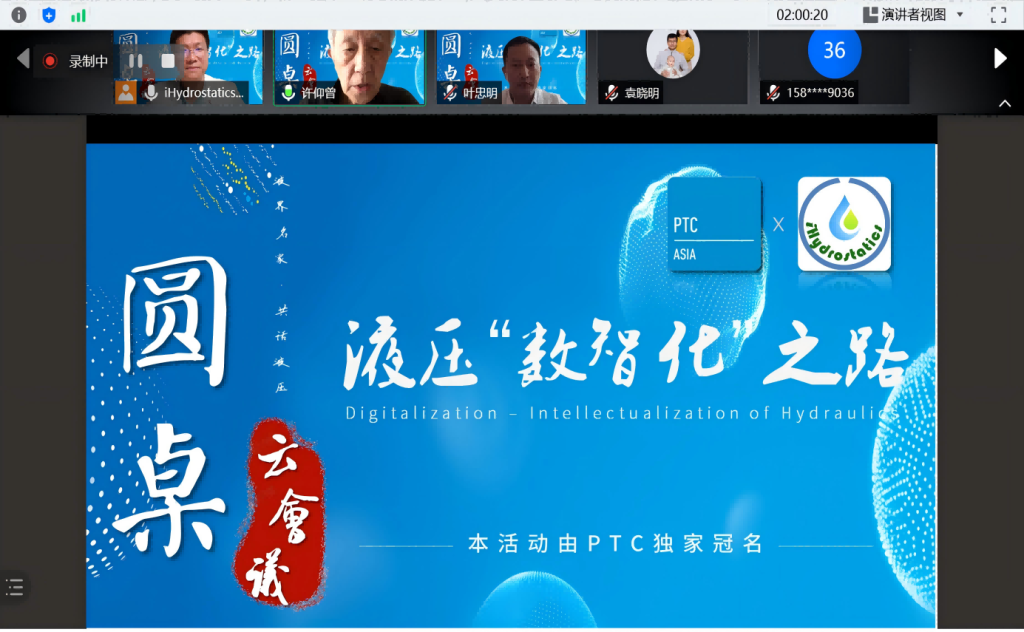Collapse the participant video strip with the chevron
This screenshot has height=632, width=1024.
(1005, 103)
